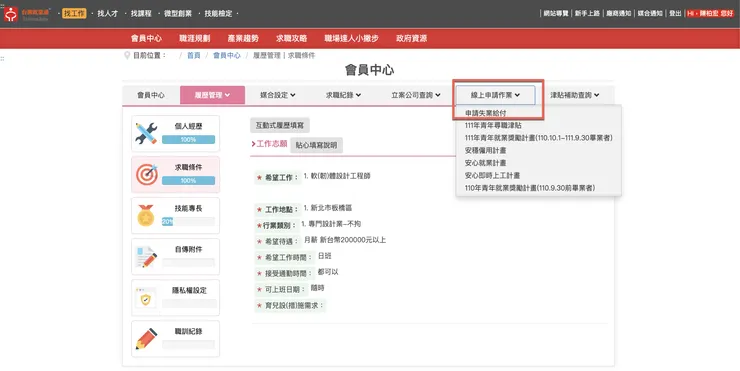Expand the 履歷管理 dropdown tab
This screenshot has height=371, width=740.
tap(212, 95)
